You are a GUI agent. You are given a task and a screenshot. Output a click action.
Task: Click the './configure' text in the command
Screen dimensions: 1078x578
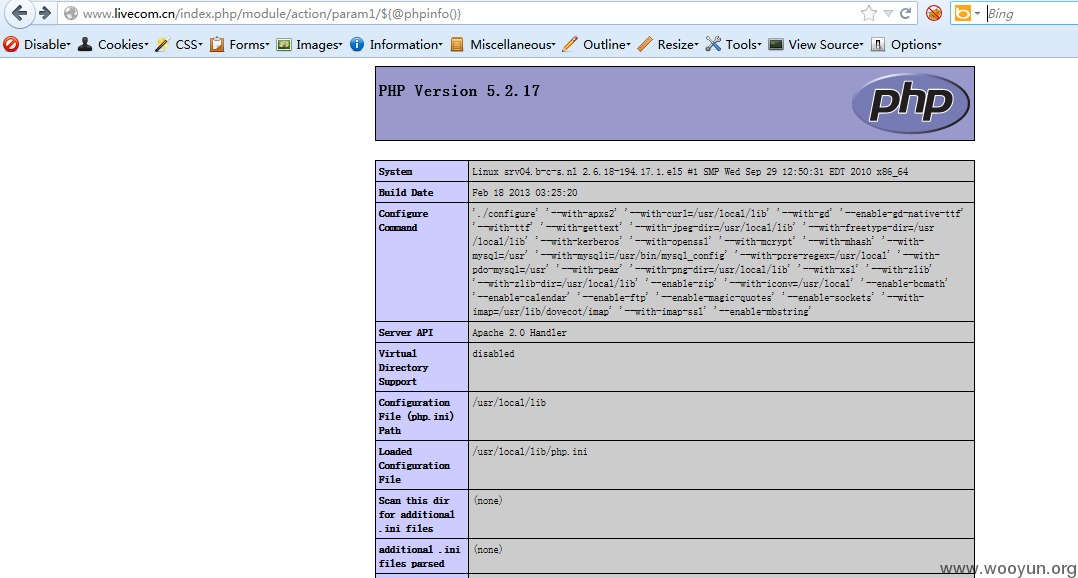pyautogui.click(x=505, y=214)
